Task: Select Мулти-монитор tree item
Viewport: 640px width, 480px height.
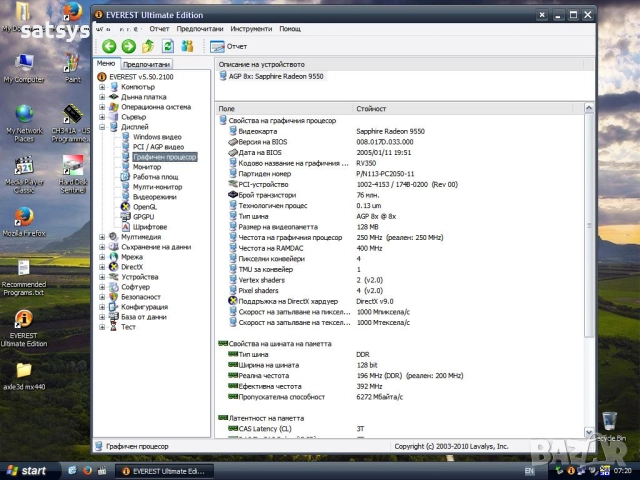Action: coord(158,187)
